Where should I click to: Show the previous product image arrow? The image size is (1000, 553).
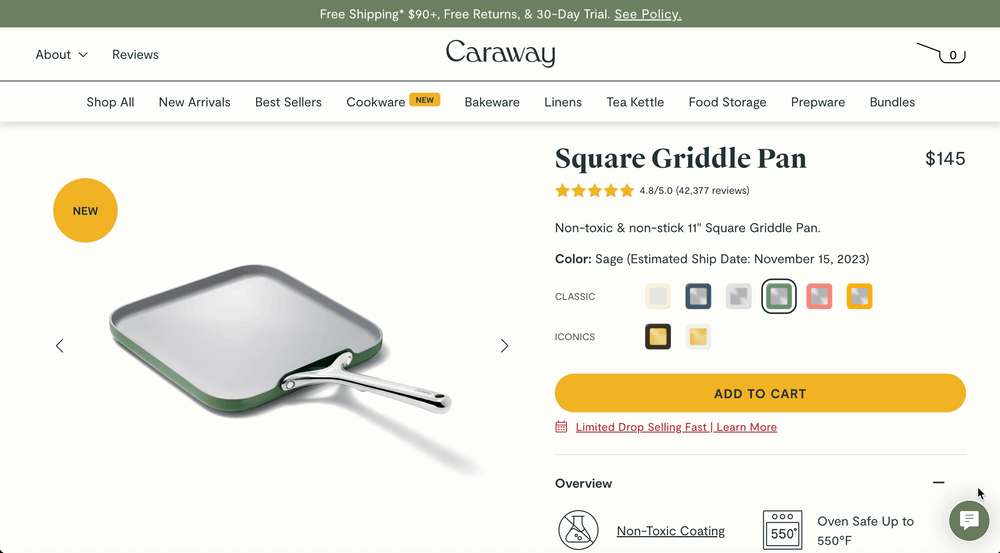pyautogui.click(x=59, y=346)
